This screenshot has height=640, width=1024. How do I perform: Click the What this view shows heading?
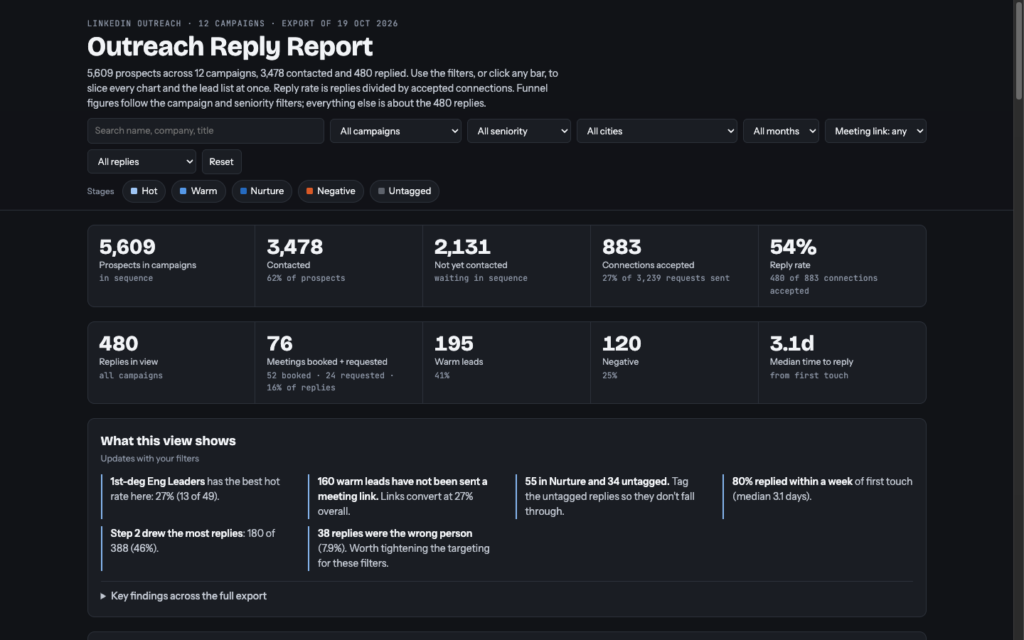pyautogui.click(x=168, y=441)
